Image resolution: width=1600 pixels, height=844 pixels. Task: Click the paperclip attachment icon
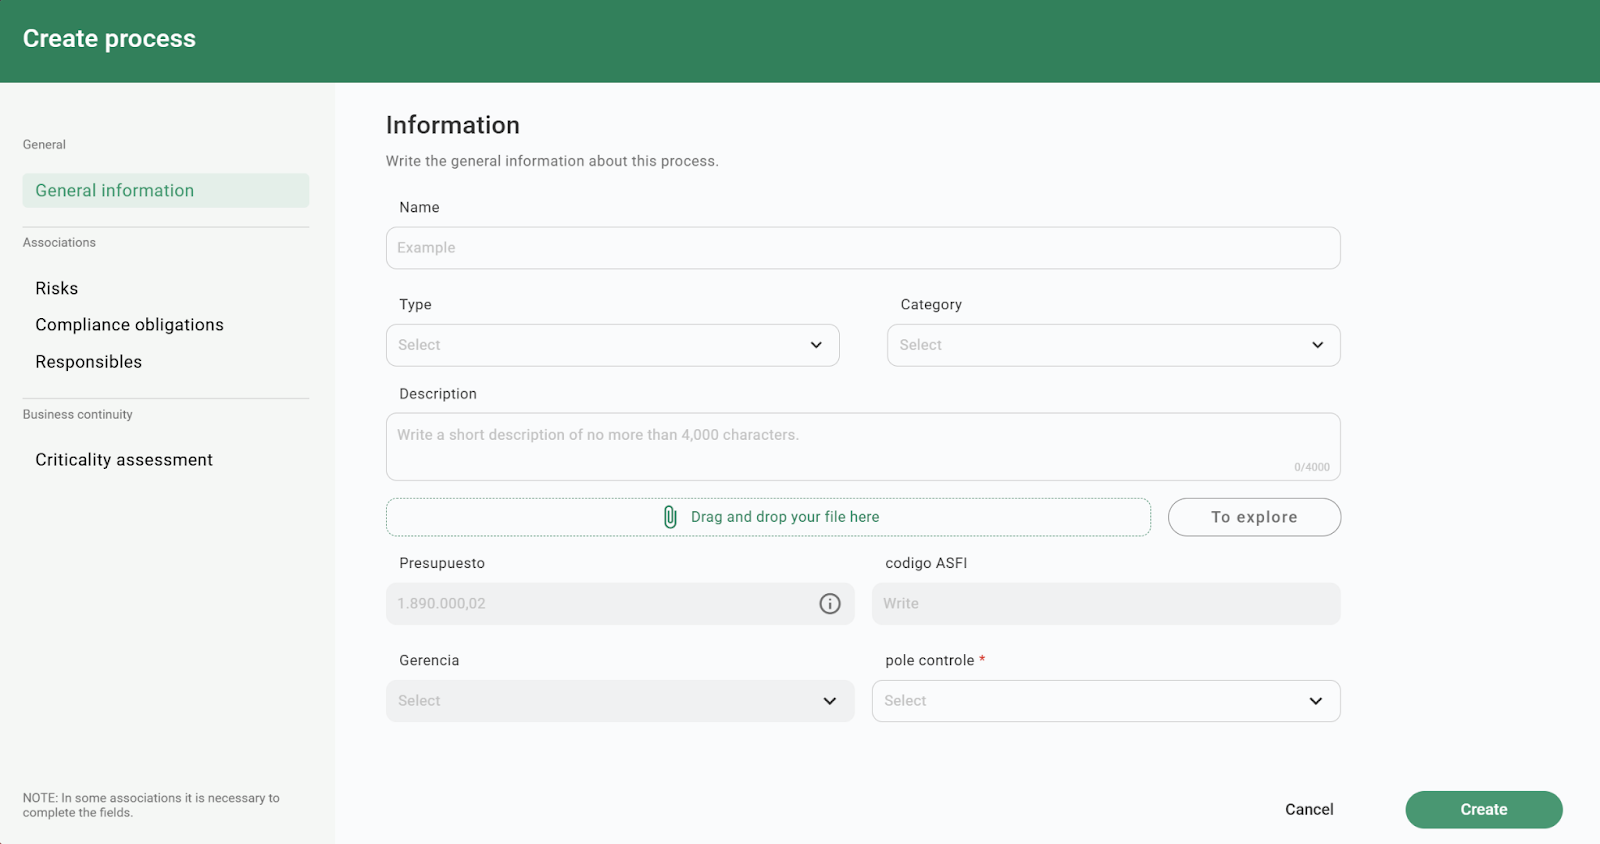point(670,517)
